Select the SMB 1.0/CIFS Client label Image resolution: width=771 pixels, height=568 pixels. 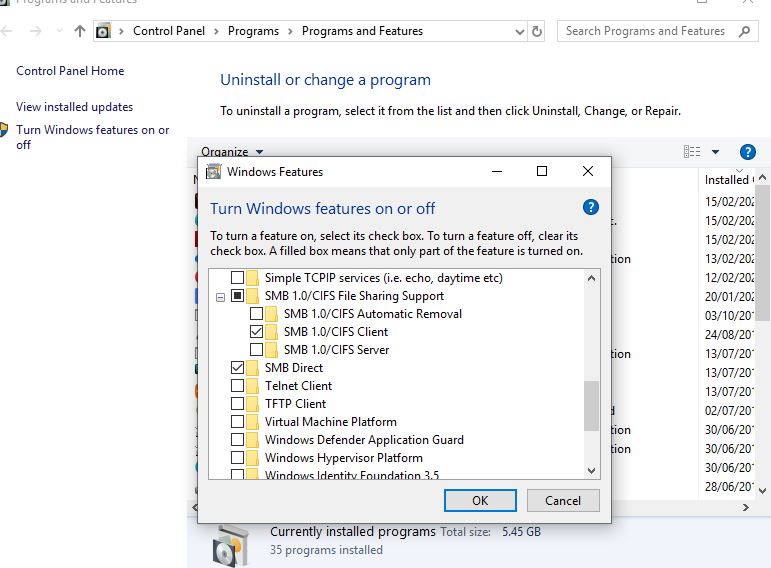336,331
